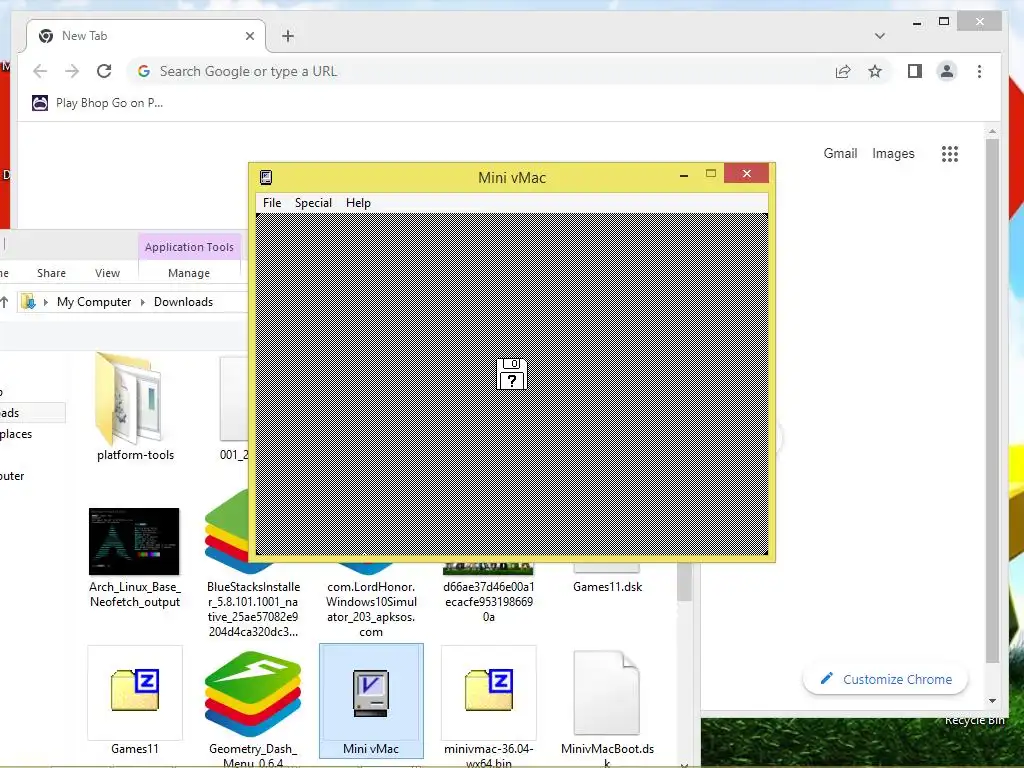Close the New Tab tab

pos(249,36)
